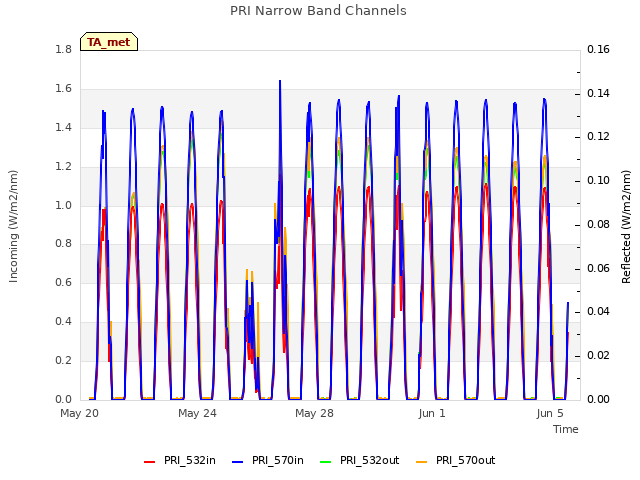
Task: Click the 0.8 left axis value
Action: [63, 244]
